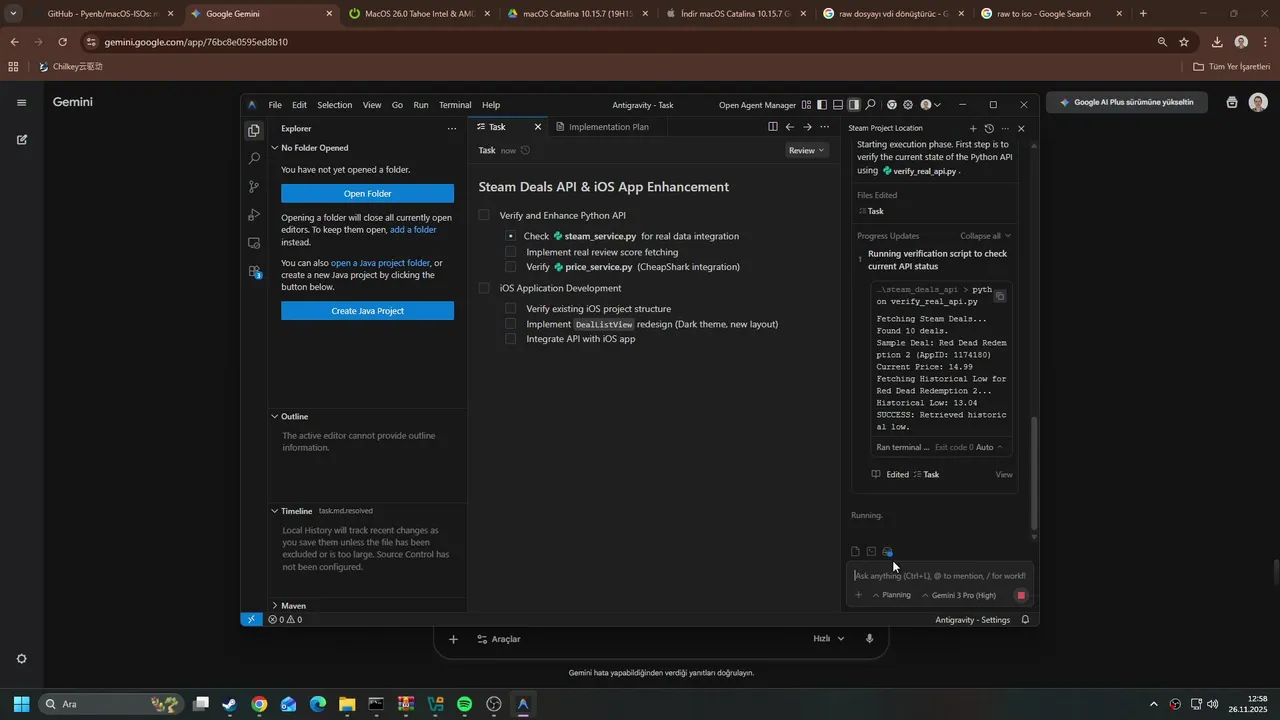Click the title bar search magnifier icon
1280x720 pixels.
tap(871, 105)
